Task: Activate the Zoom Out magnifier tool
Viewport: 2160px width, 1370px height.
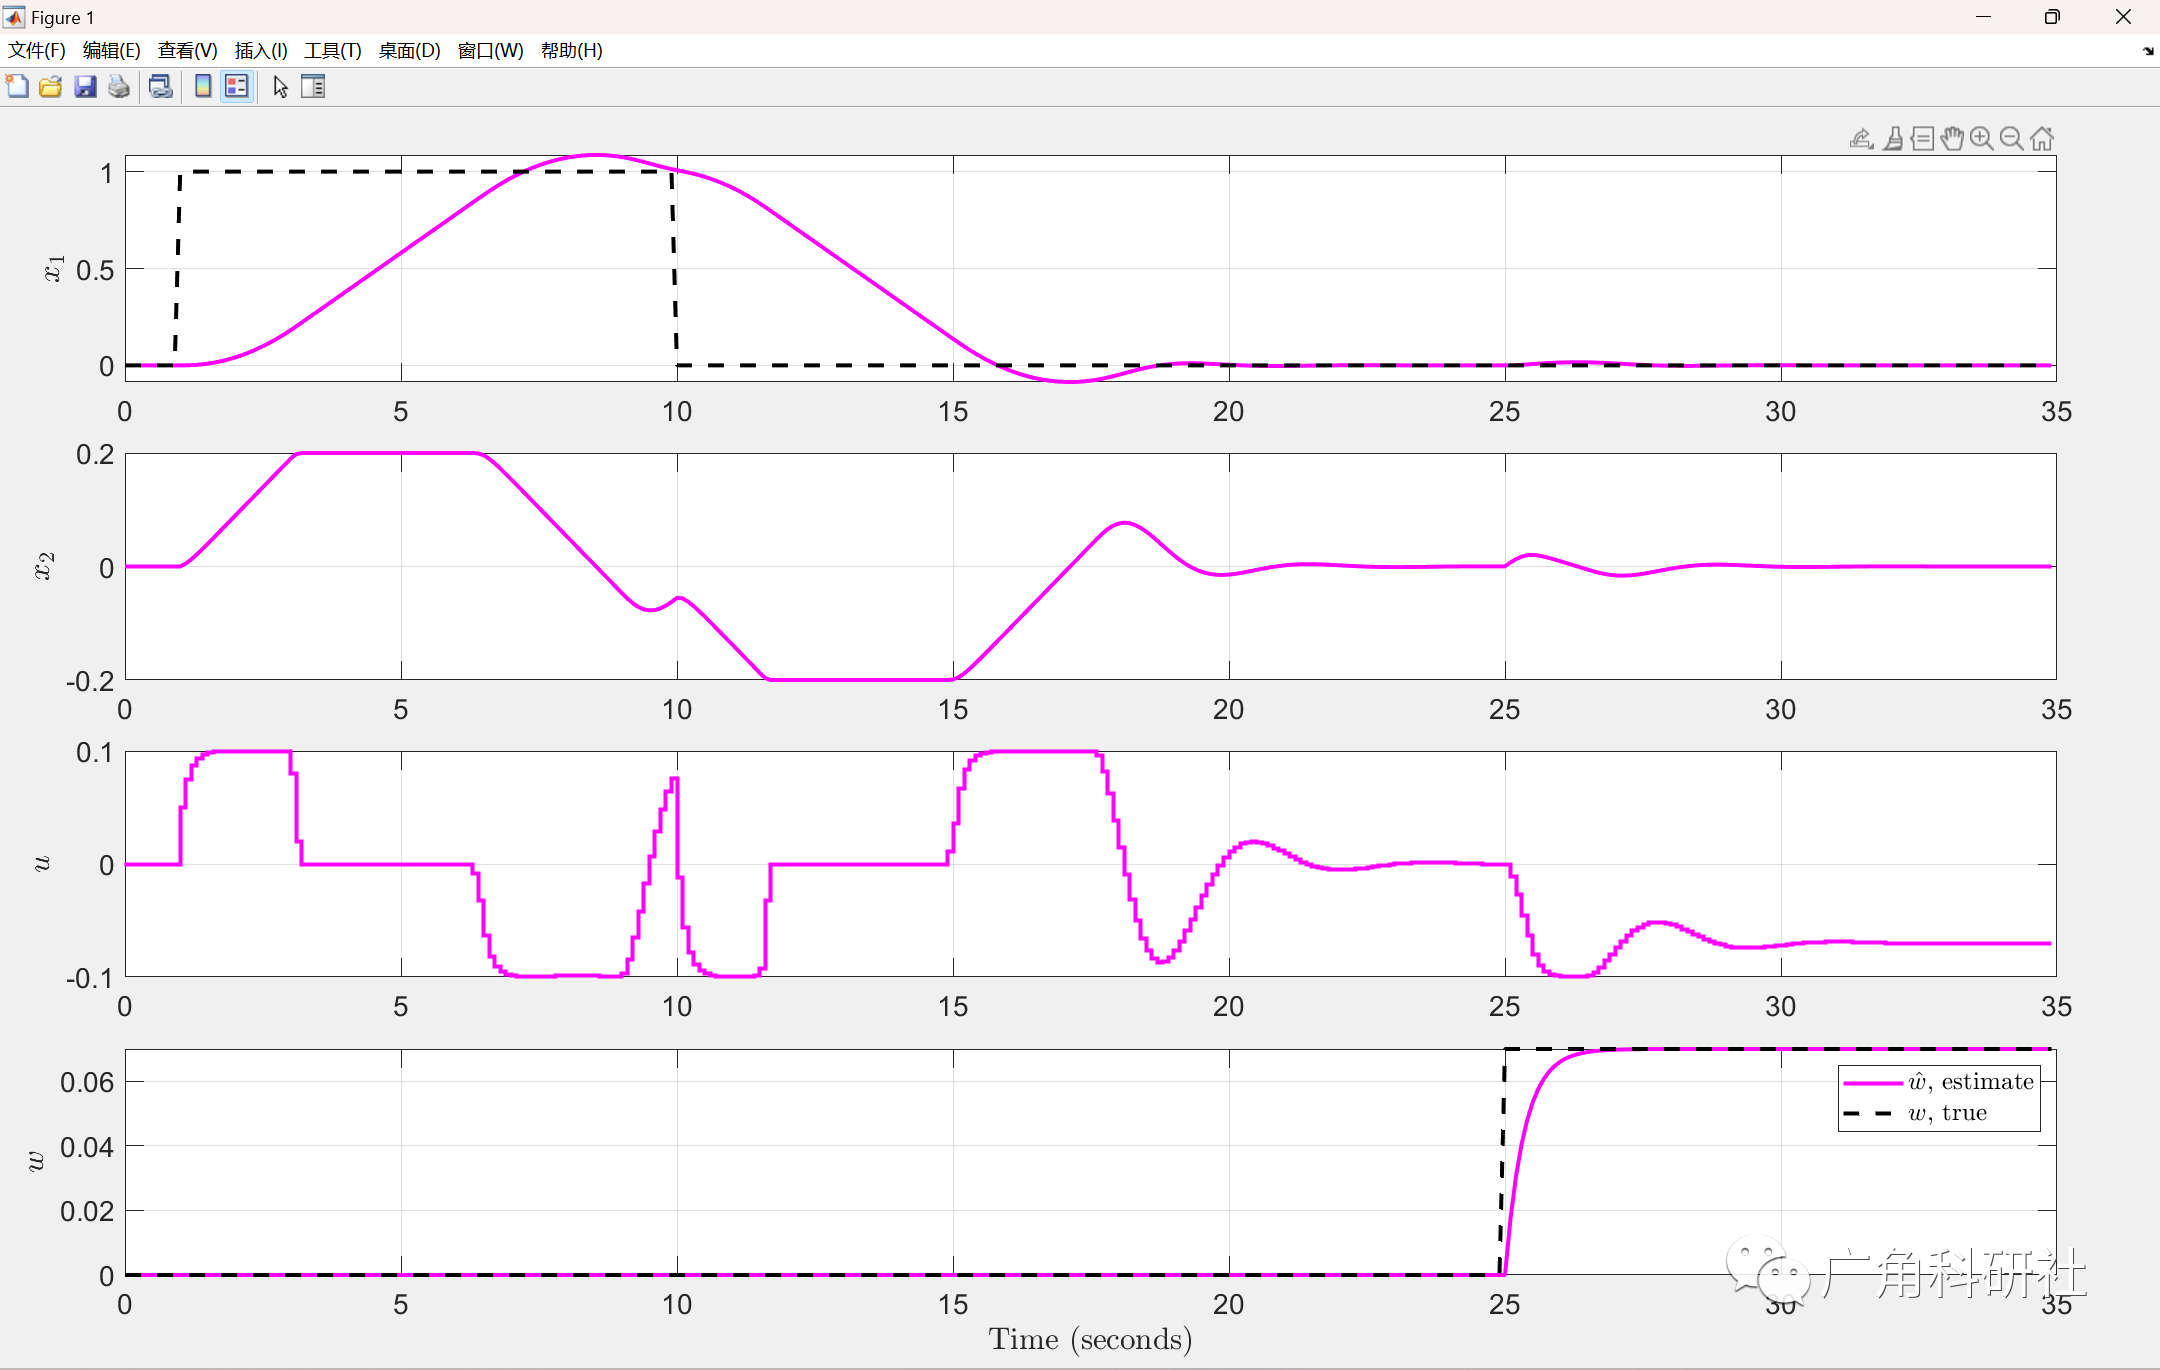Action: (x=2011, y=139)
